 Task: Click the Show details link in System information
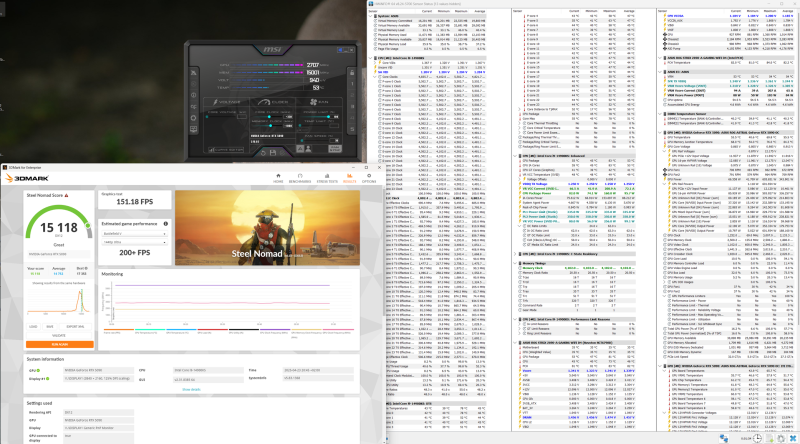click(191, 389)
